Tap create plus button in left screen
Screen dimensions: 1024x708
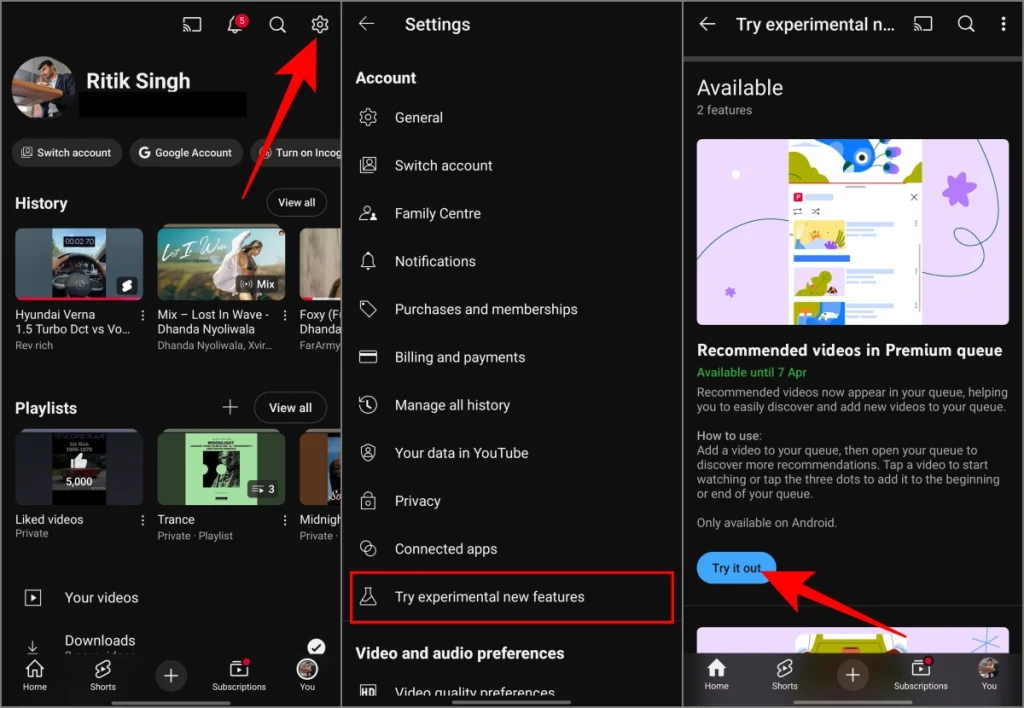pyautogui.click(x=171, y=675)
